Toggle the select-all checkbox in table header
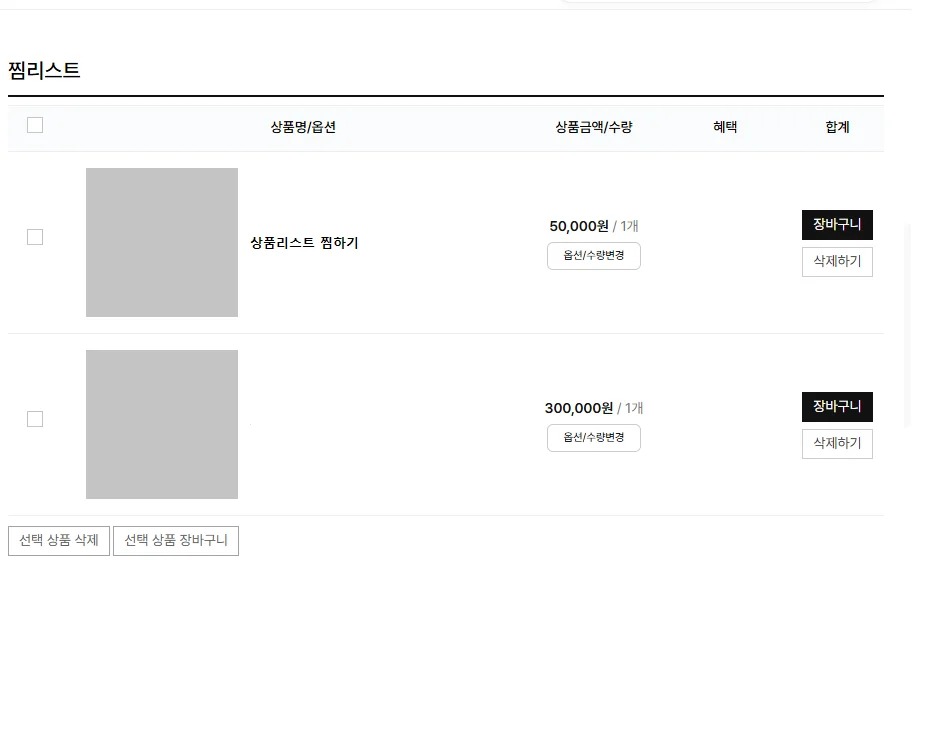 pos(35,125)
